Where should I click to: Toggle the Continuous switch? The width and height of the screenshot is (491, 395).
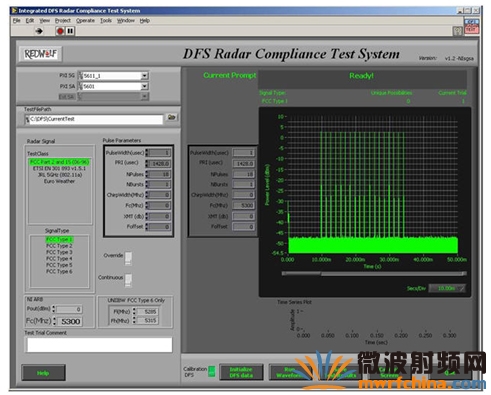click(x=128, y=280)
